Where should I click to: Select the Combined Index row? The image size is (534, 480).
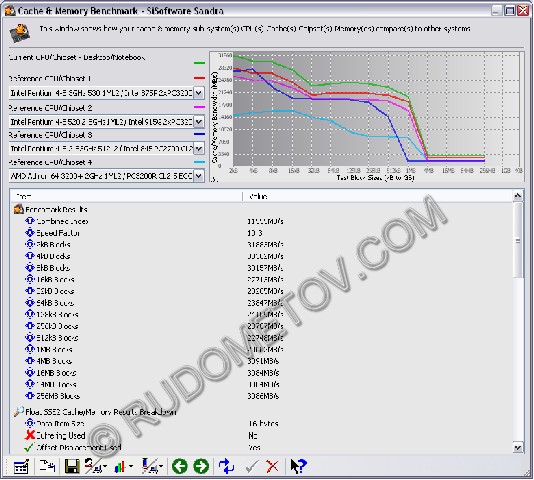pos(261,221)
